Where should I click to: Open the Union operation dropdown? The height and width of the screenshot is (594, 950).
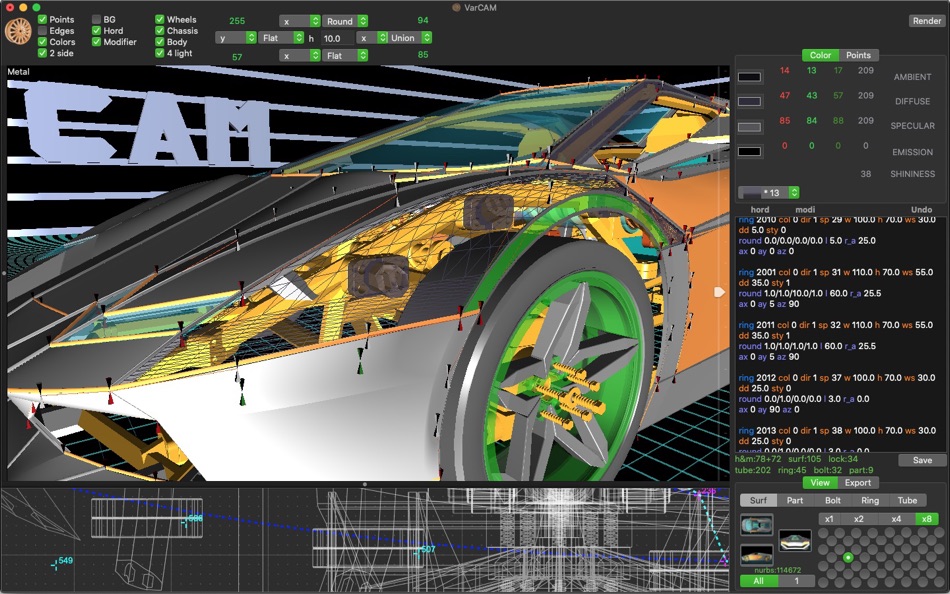[410, 38]
